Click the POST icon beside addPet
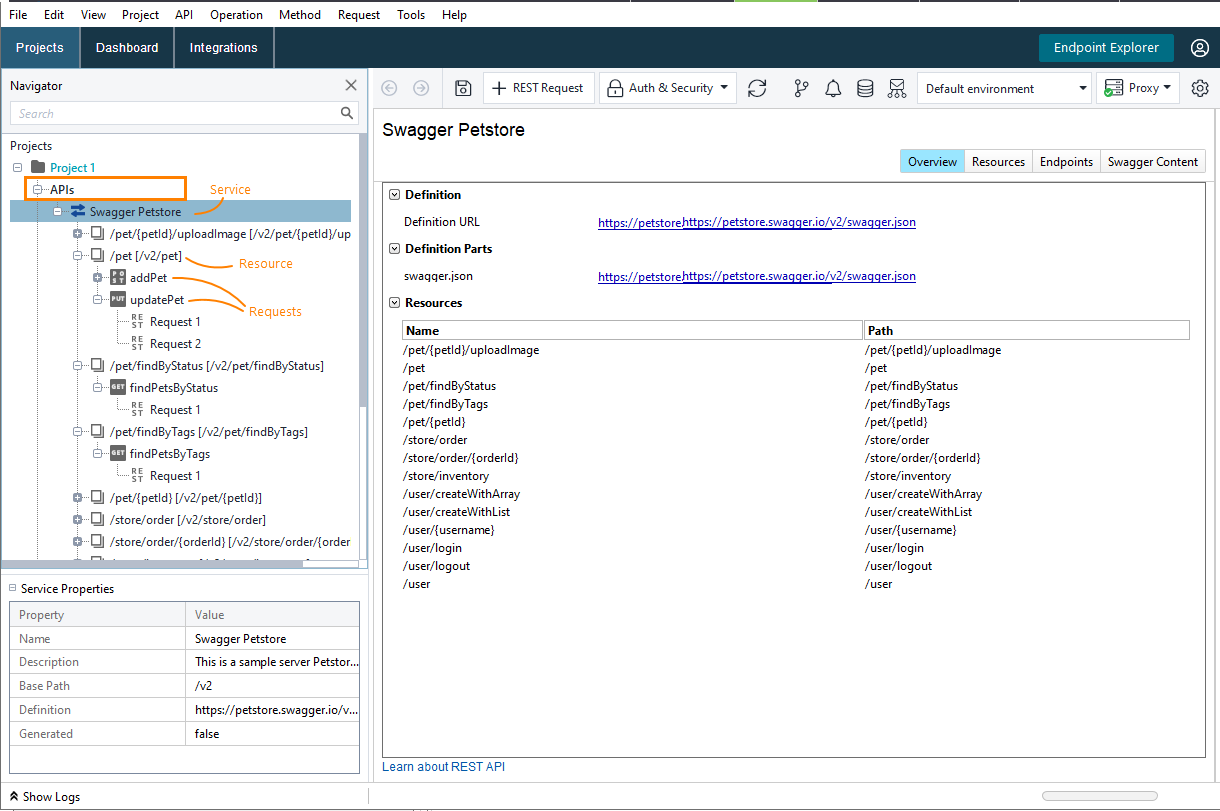This screenshot has height=811, width=1220. 118,277
